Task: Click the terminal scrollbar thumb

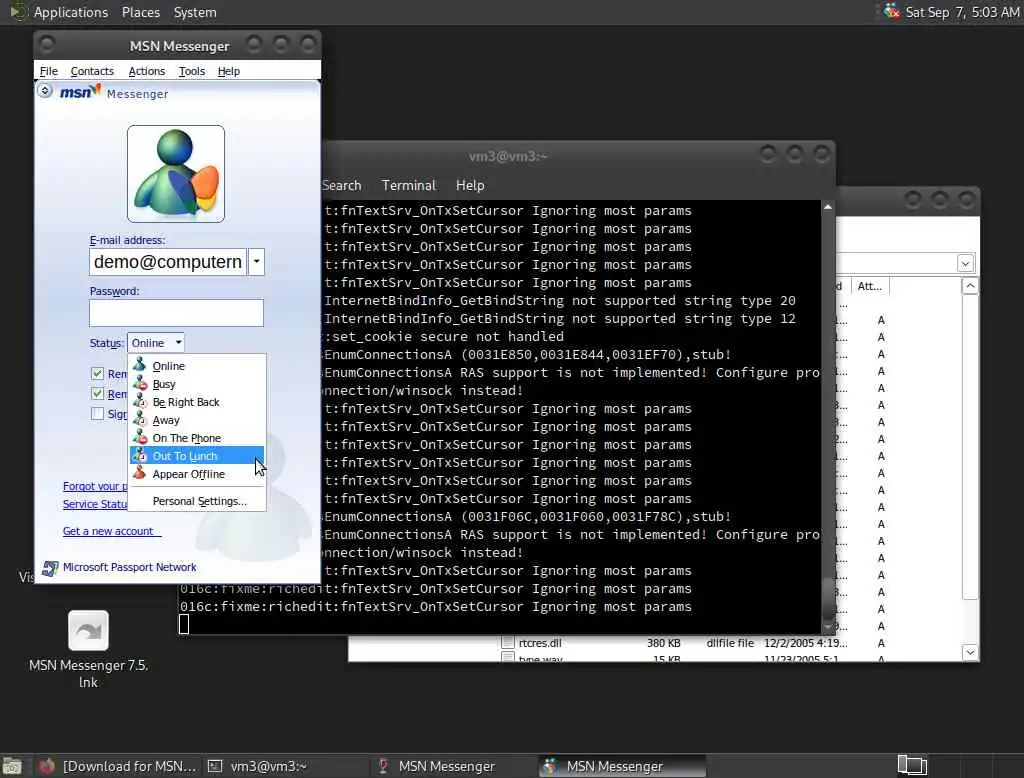Action: tap(828, 597)
